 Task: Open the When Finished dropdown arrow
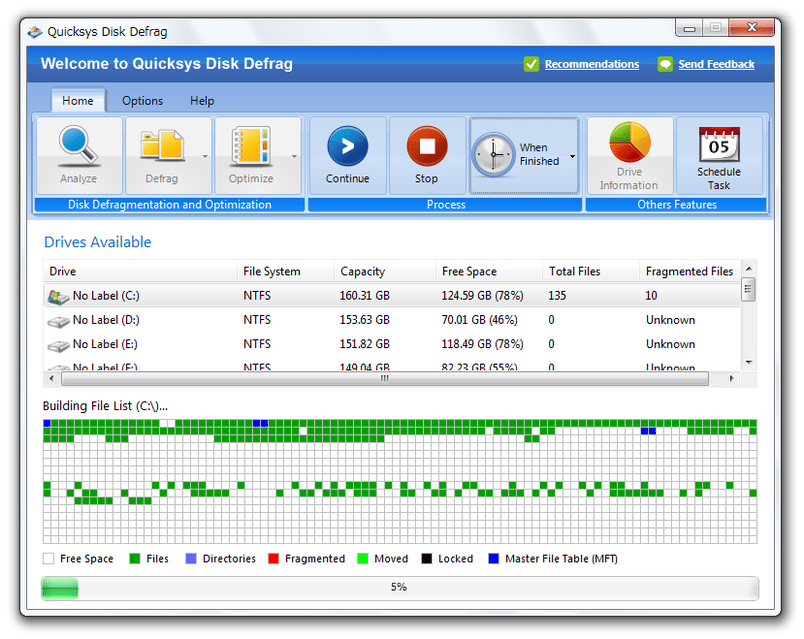click(572, 156)
